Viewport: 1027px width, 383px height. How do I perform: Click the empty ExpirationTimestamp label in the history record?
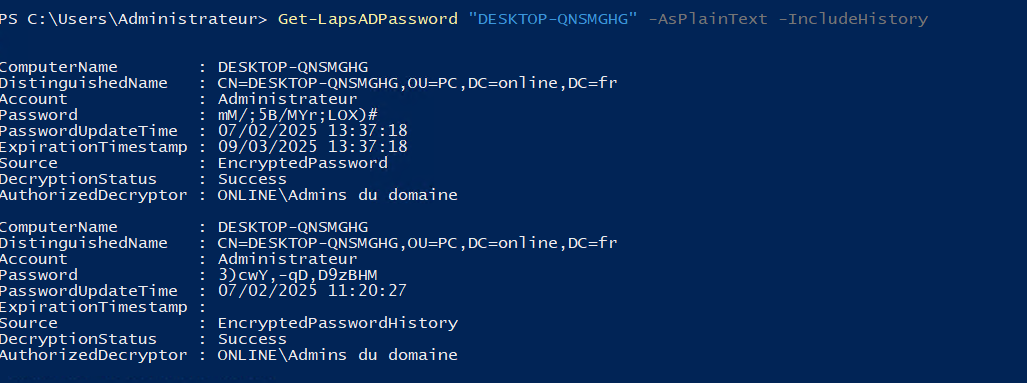pyautogui.click(x=94, y=307)
